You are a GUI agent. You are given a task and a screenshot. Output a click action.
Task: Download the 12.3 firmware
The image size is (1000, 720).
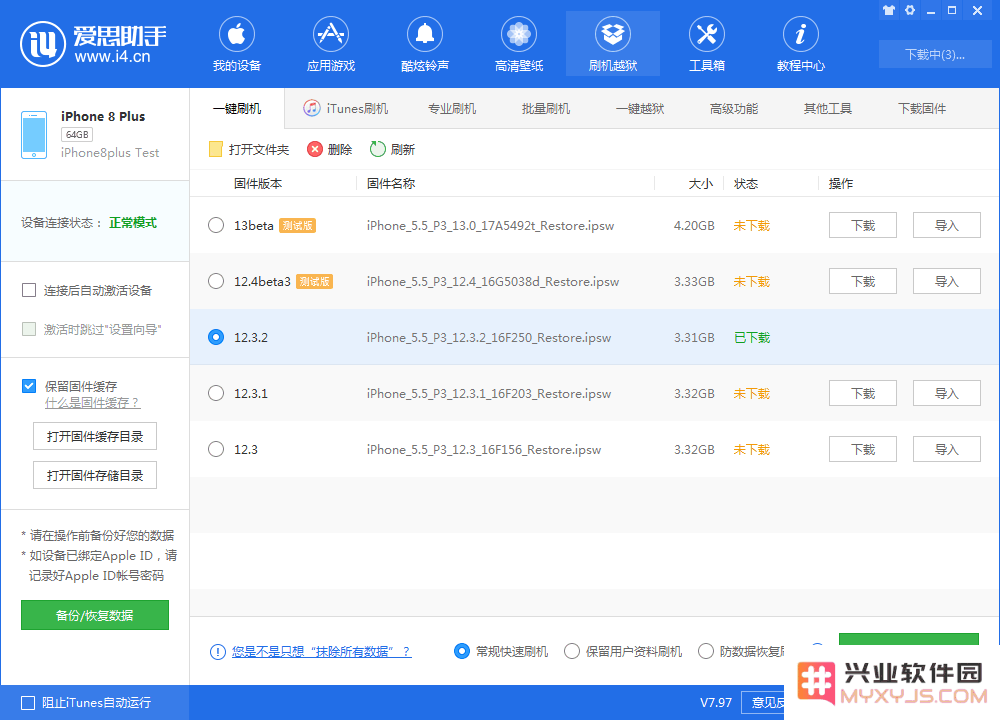863,450
